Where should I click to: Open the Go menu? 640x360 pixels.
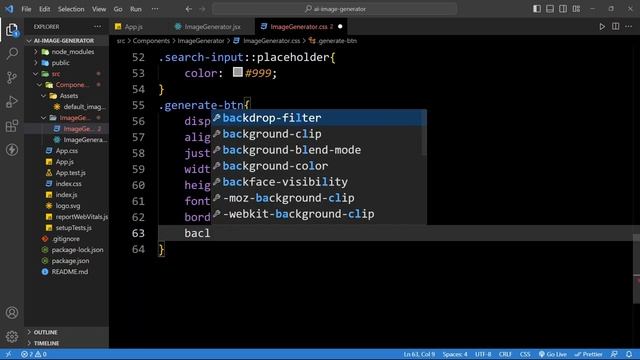point(118,9)
